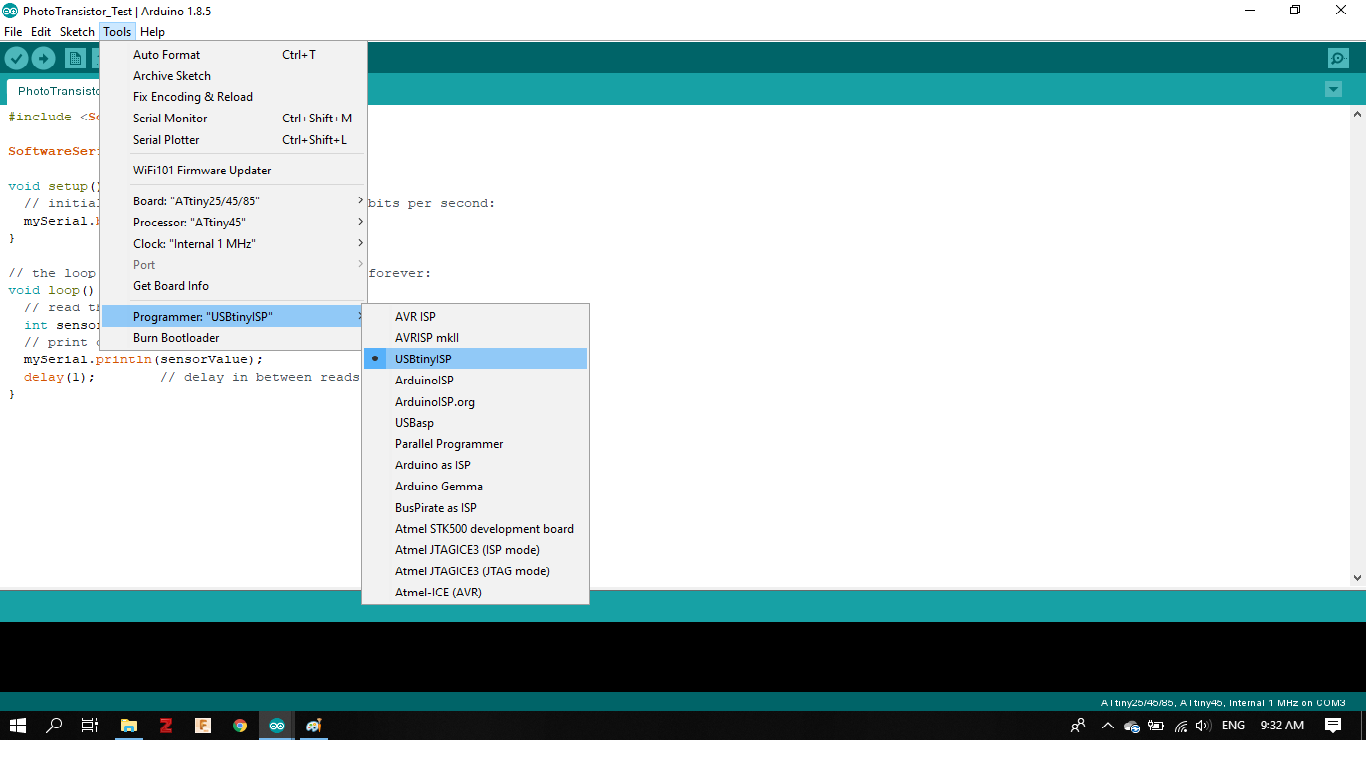Click the battery tray icon
Image resolution: width=1366 pixels, height=768 pixels.
pos(1156,726)
